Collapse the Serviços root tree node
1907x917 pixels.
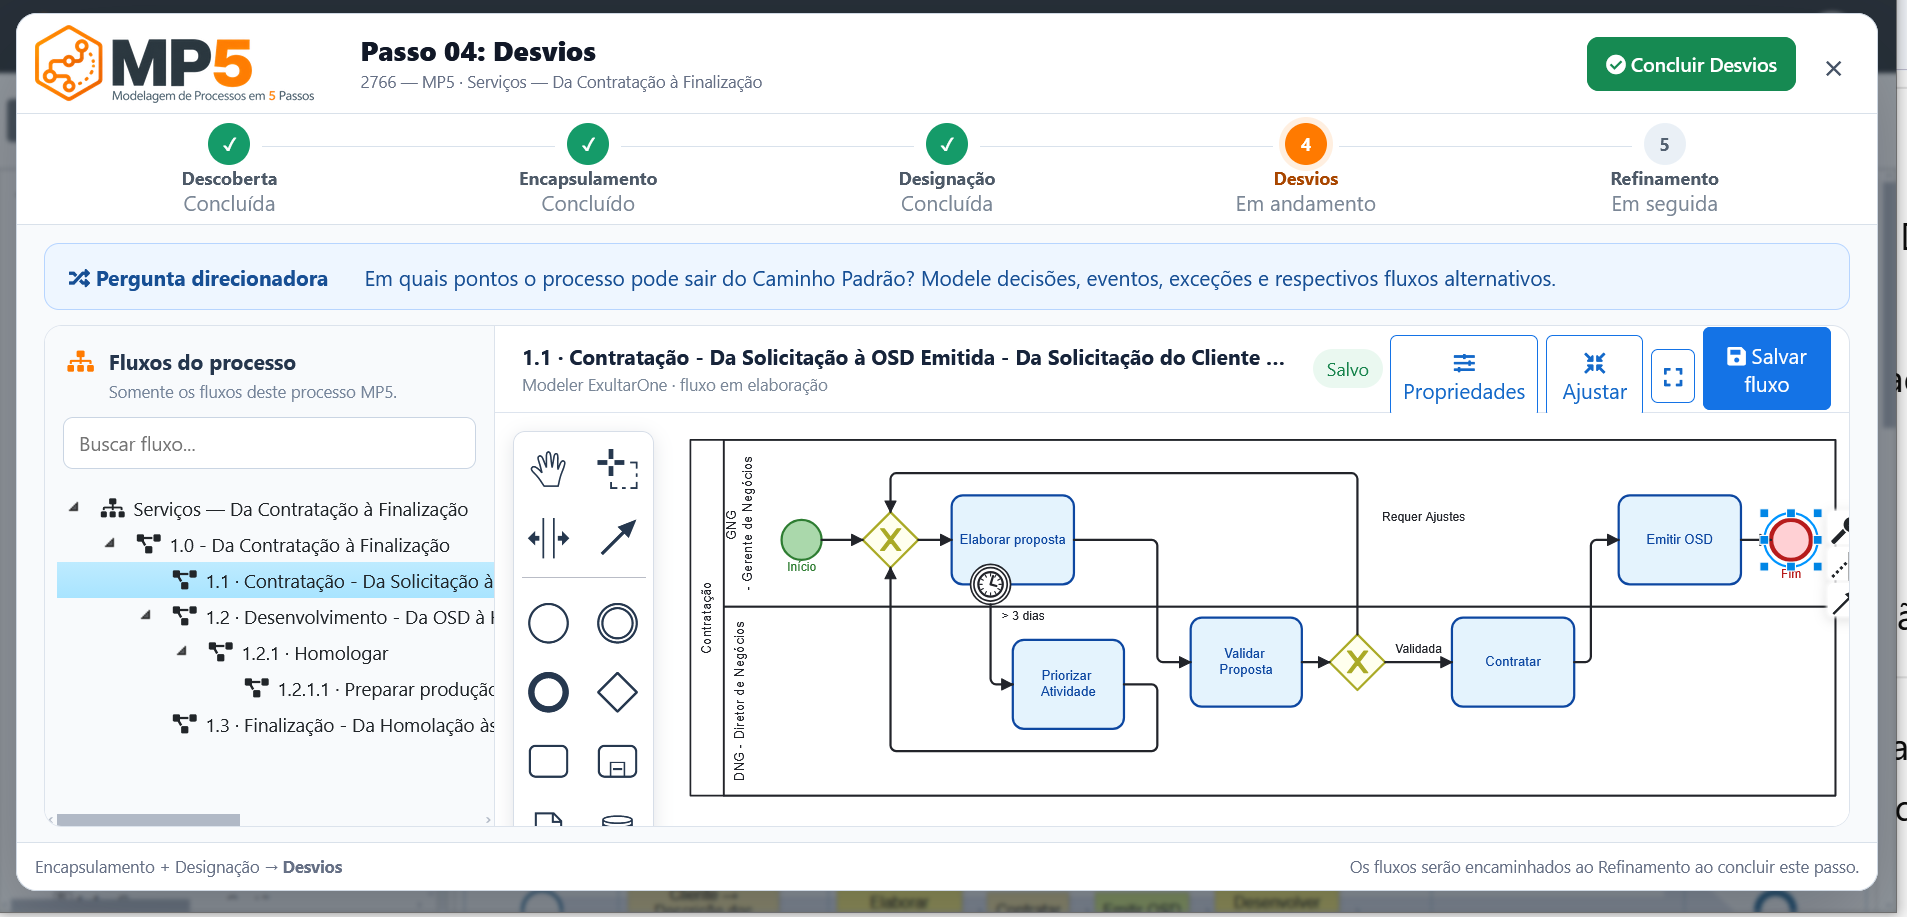[x=74, y=508]
